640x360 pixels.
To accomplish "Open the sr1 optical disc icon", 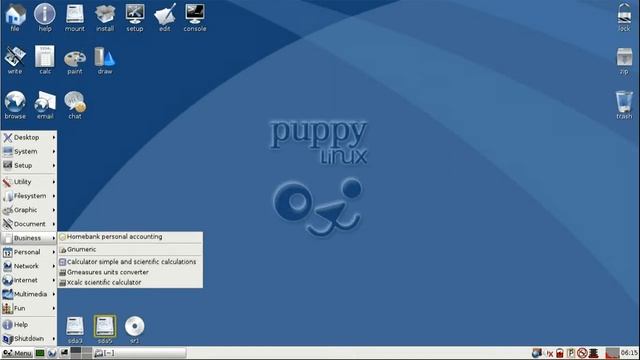I will pyautogui.click(x=135, y=329).
